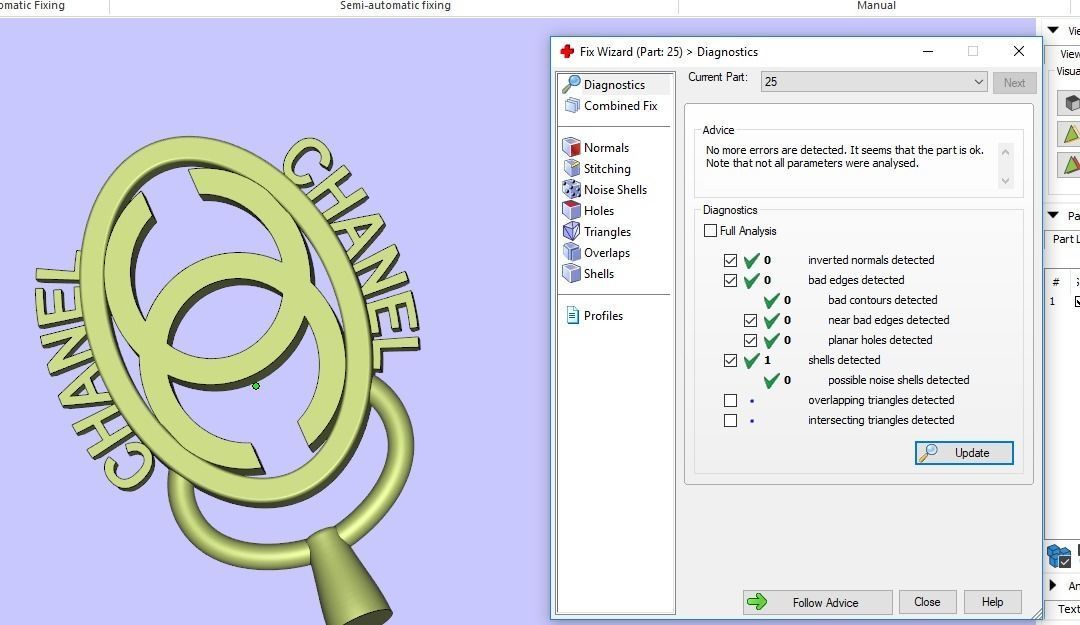Click the 'inverted normals detected' label

[x=871, y=260]
